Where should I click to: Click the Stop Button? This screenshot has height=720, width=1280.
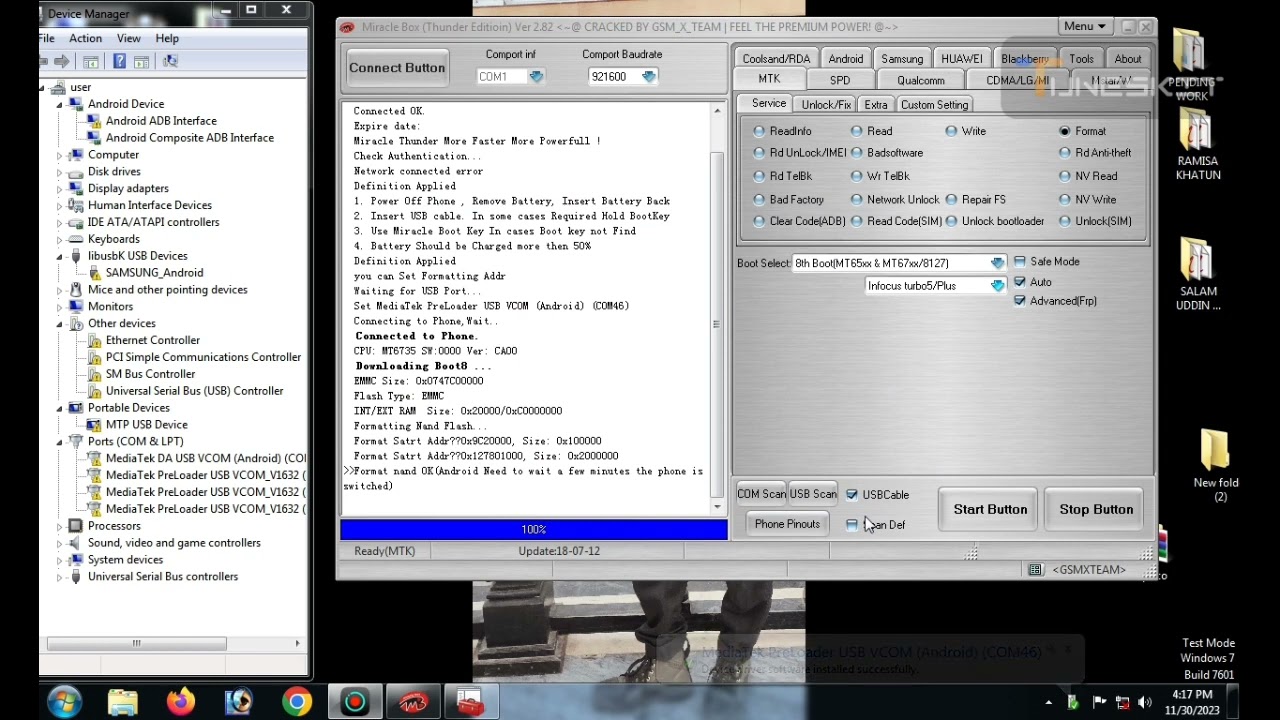pos(1096,510)
